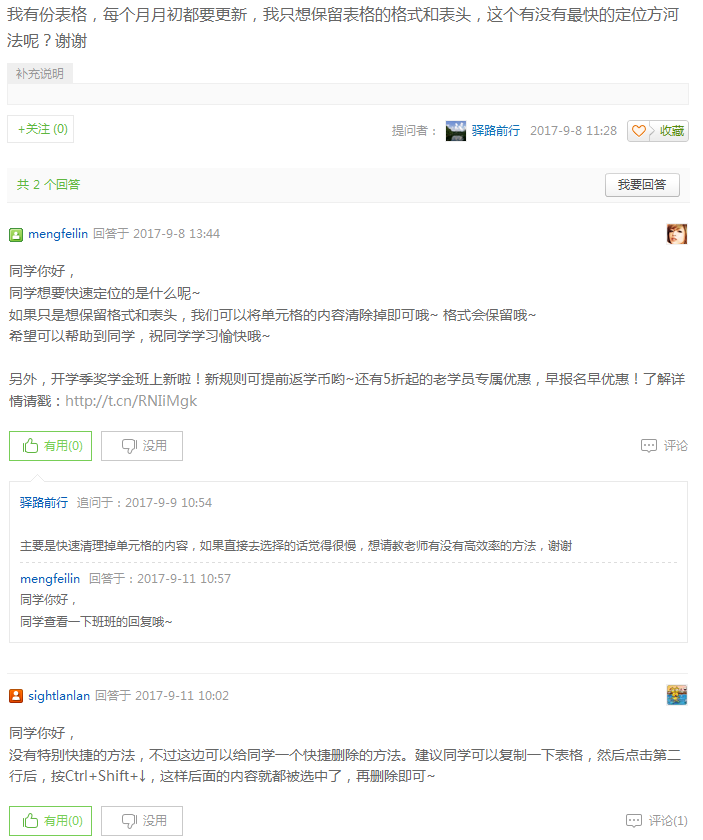
Task: Click timestamp 2017-9-8 11:28
Action: pos(573,131)
